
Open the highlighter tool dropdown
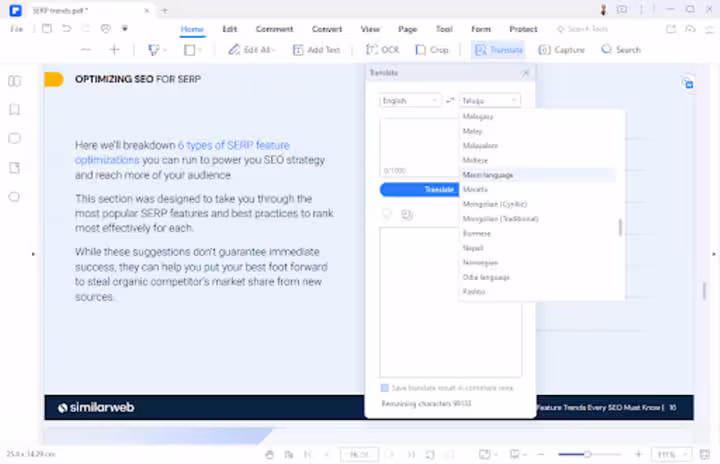pyautogui.click(x=158, y=50)
